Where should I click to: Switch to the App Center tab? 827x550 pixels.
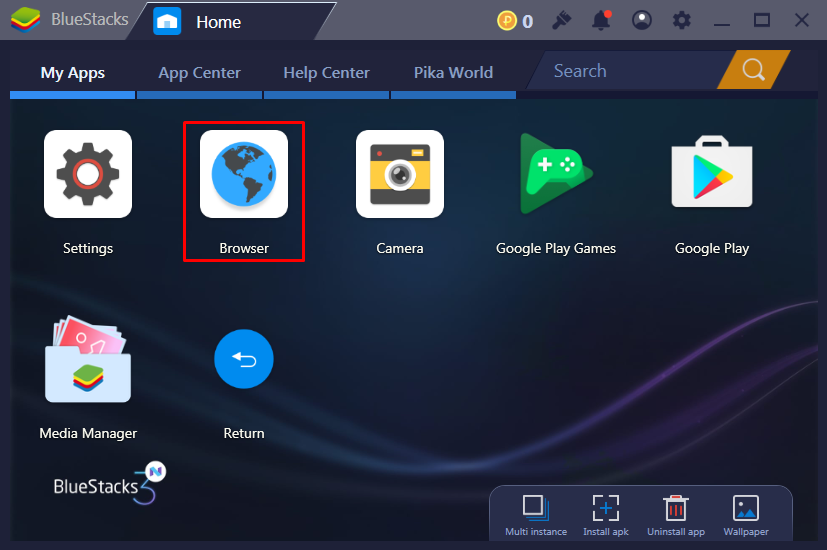(199, 72)
